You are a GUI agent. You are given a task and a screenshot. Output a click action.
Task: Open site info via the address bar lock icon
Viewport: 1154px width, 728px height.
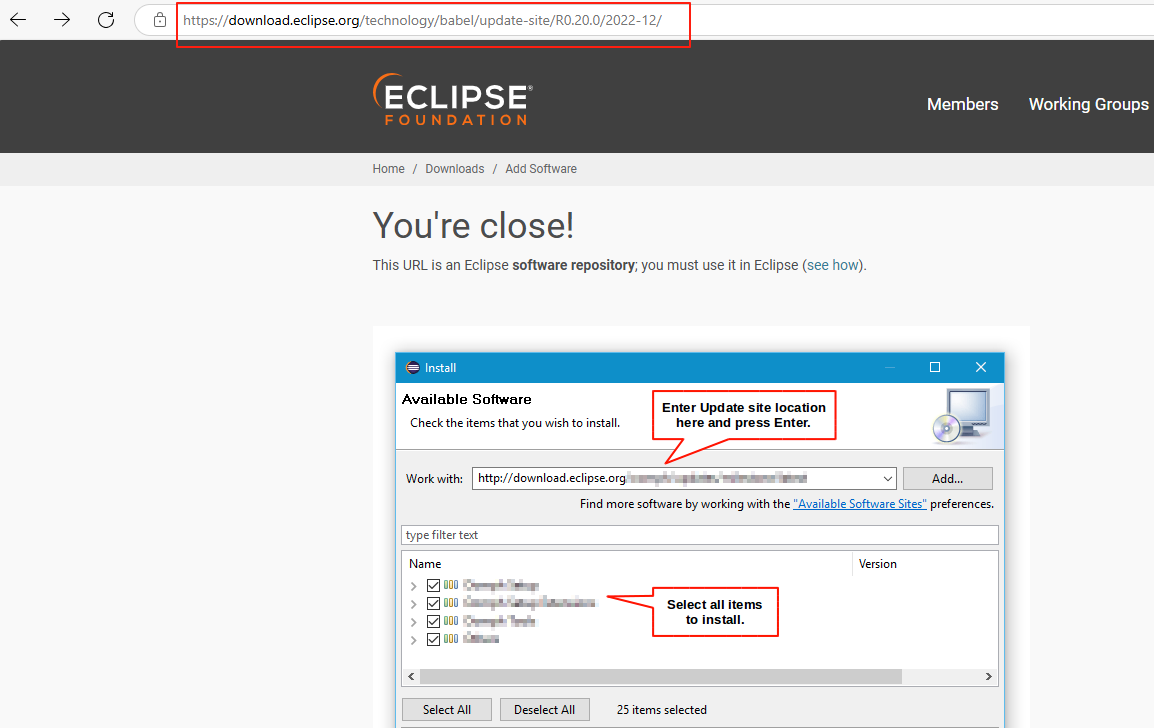(x=160, y=18)
